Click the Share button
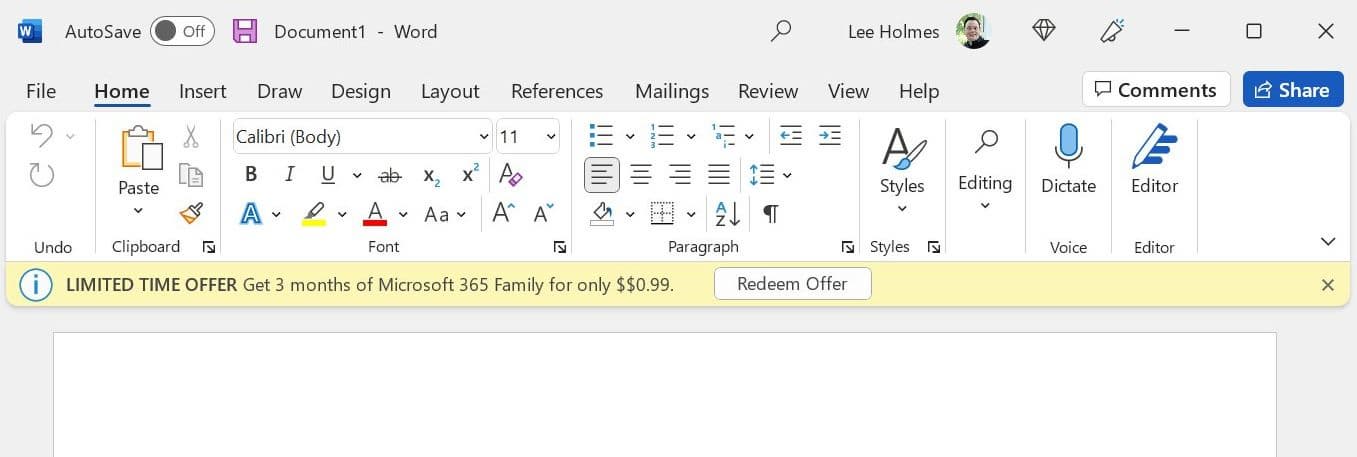 coord(1292,90)
